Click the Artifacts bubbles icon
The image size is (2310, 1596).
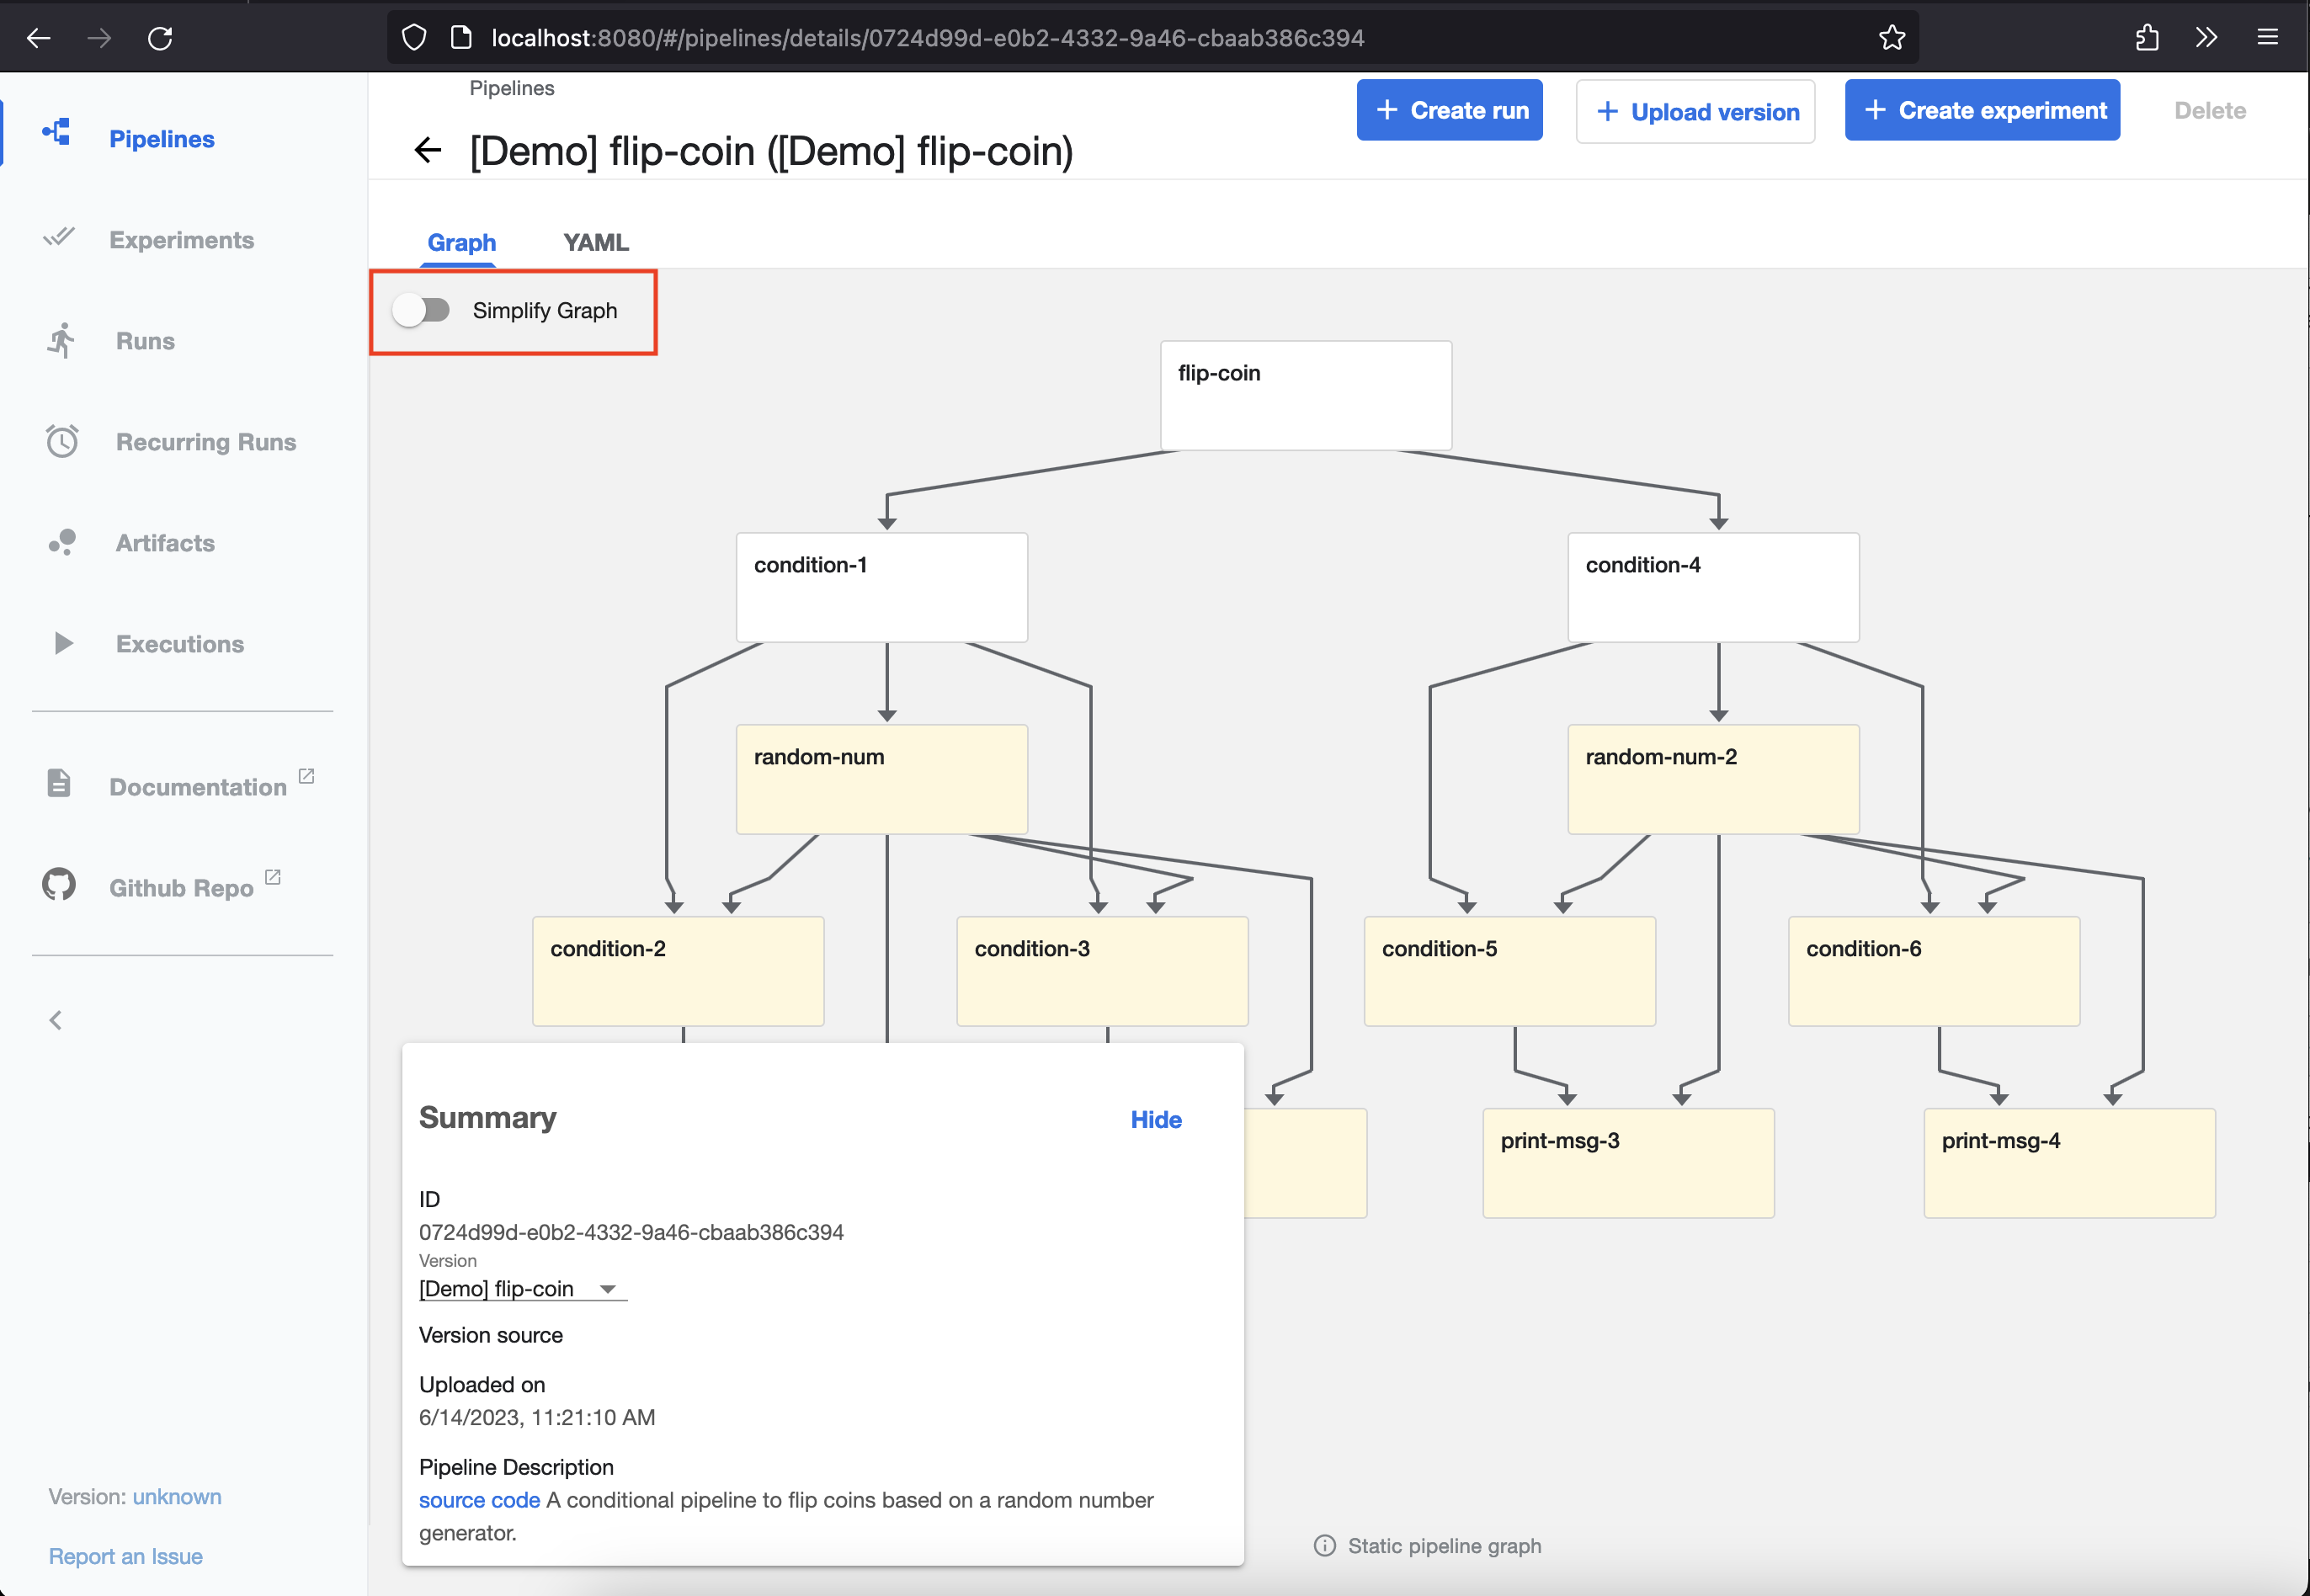point(62,542)
